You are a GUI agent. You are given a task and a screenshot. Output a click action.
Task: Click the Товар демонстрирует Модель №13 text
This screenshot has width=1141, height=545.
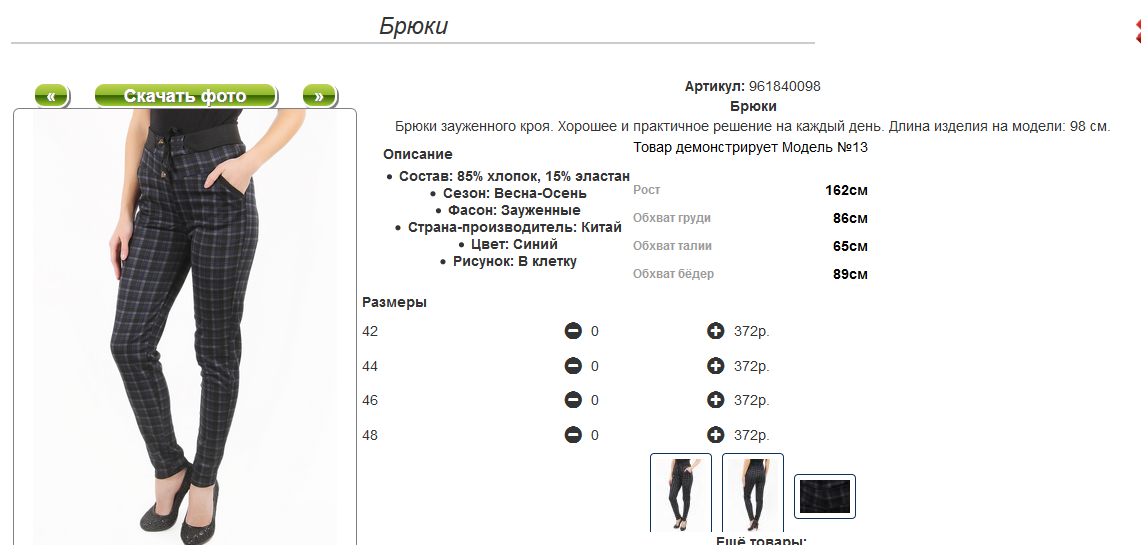click(750, 147)
